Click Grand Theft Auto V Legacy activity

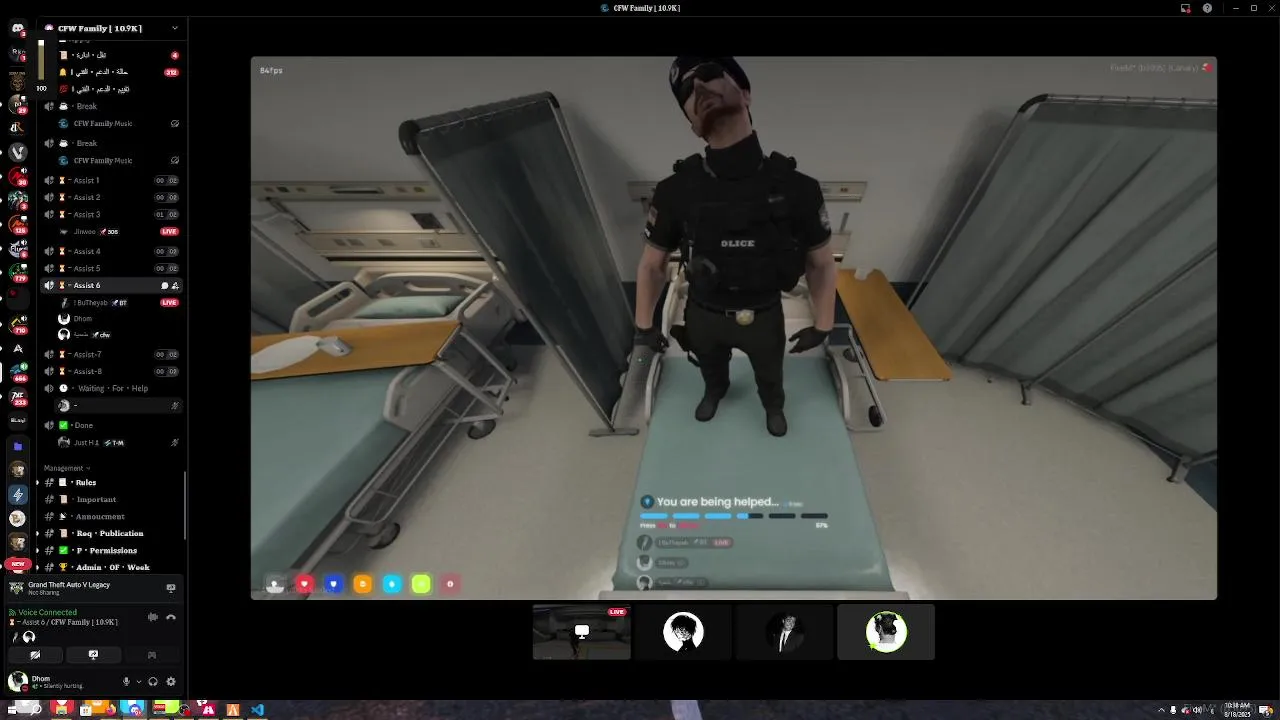69,585
